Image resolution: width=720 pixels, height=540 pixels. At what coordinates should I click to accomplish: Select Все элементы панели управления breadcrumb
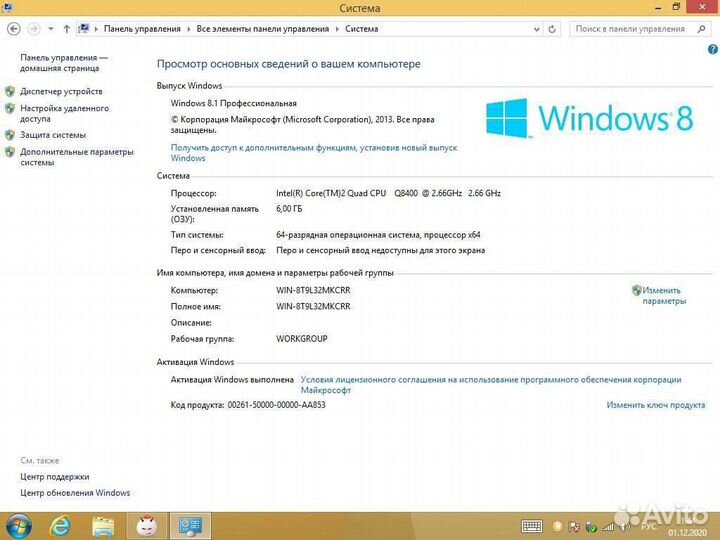tap(262, 29)
